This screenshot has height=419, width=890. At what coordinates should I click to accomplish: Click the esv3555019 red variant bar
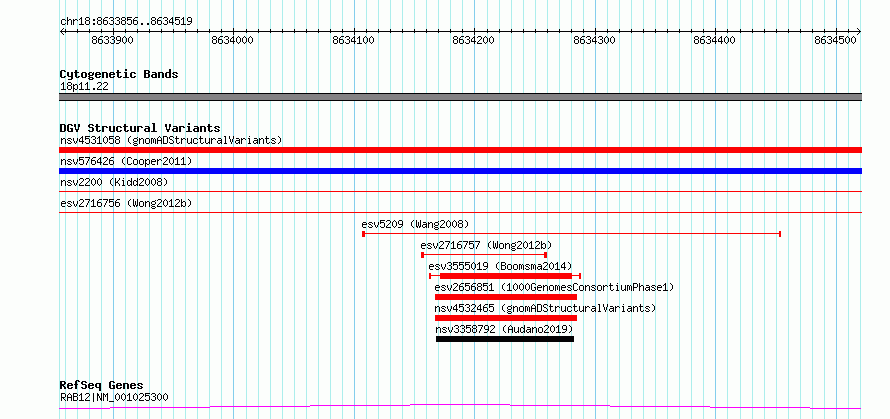pos(505,276)
